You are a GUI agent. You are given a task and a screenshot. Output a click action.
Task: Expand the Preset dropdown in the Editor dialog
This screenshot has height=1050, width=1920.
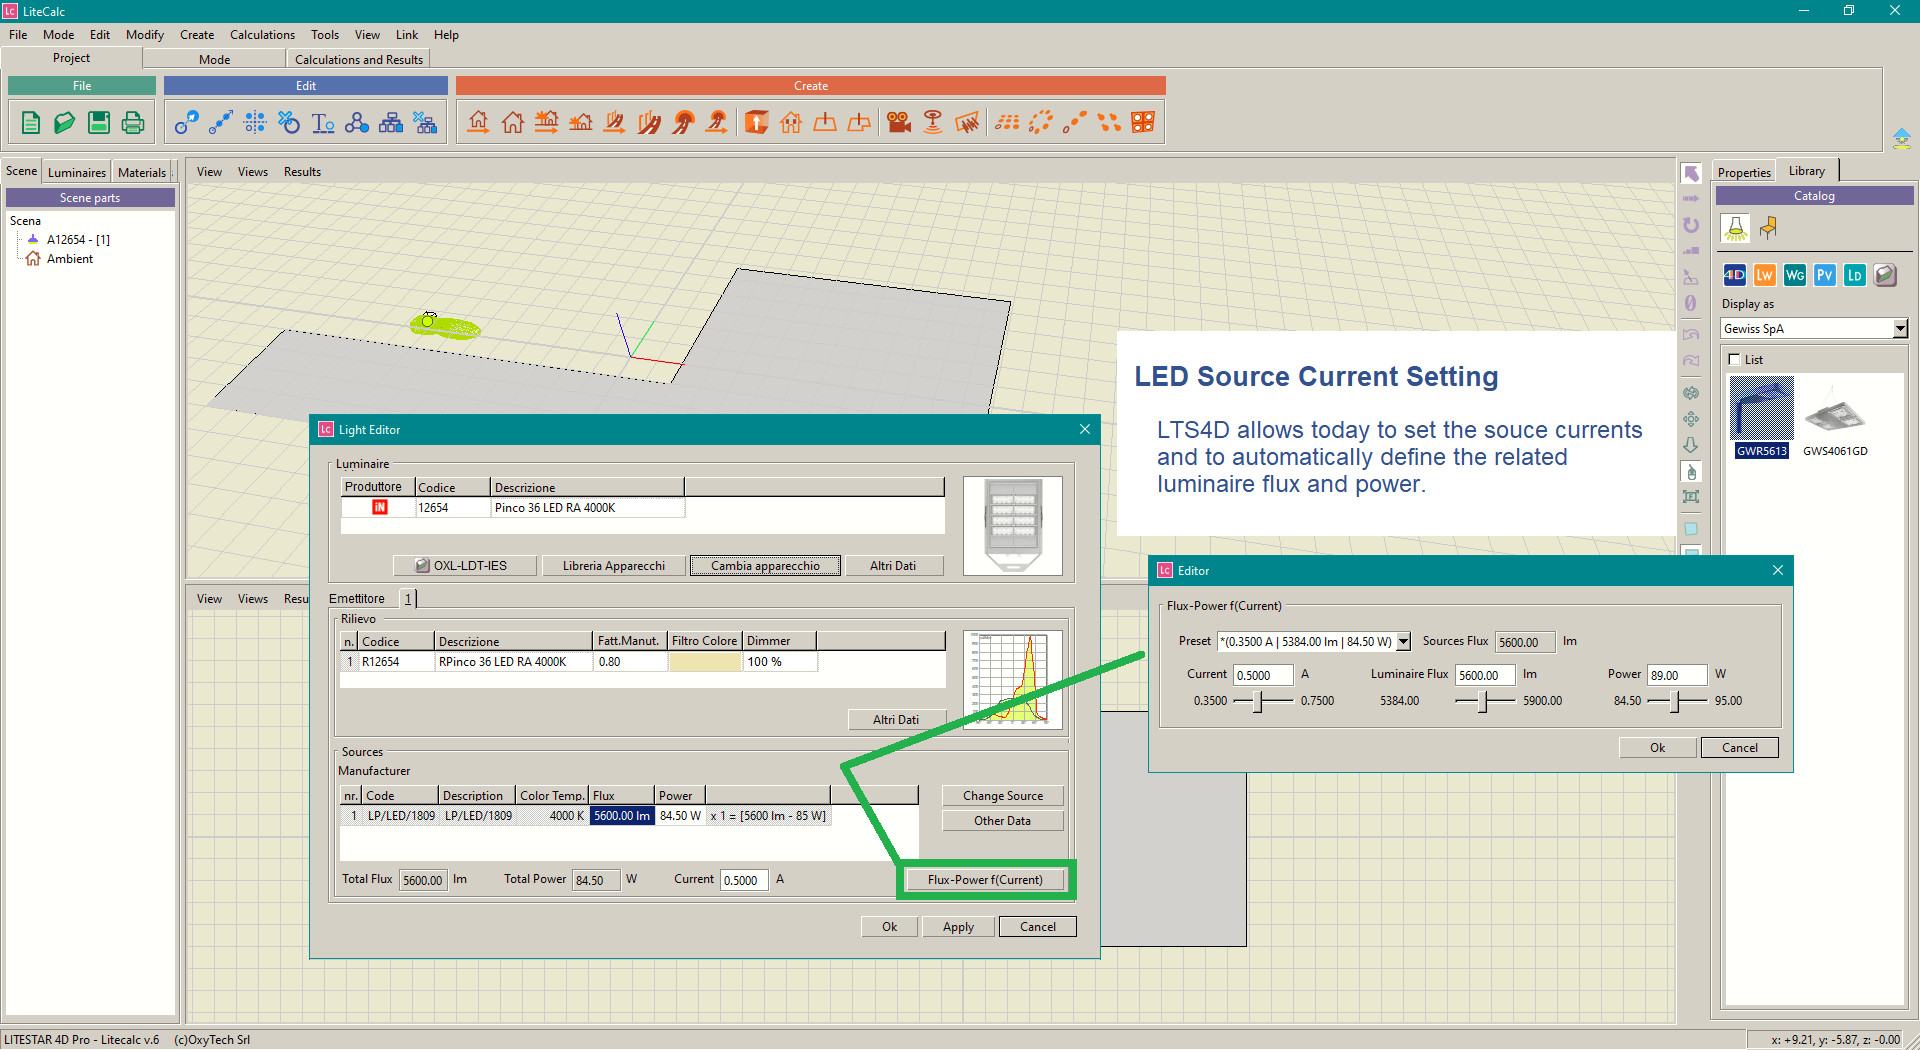click(x=1403, y=642)
